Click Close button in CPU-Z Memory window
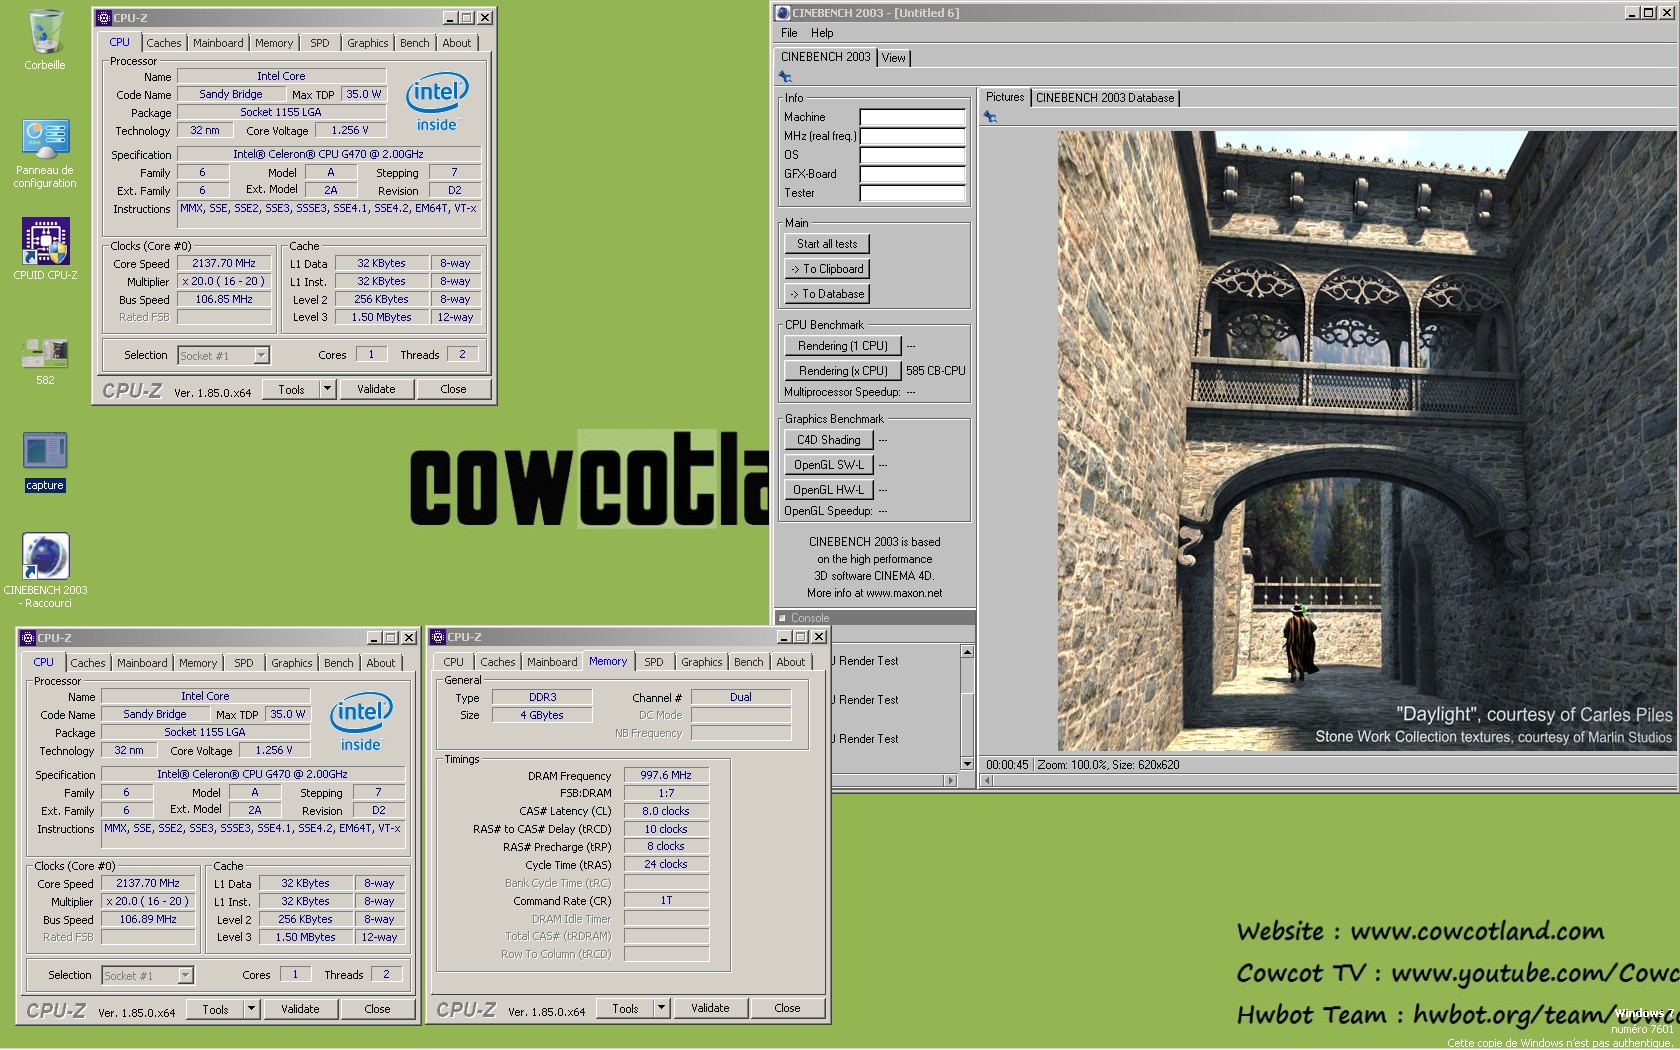1680x1050 pixels. (x=787, y=1008)
